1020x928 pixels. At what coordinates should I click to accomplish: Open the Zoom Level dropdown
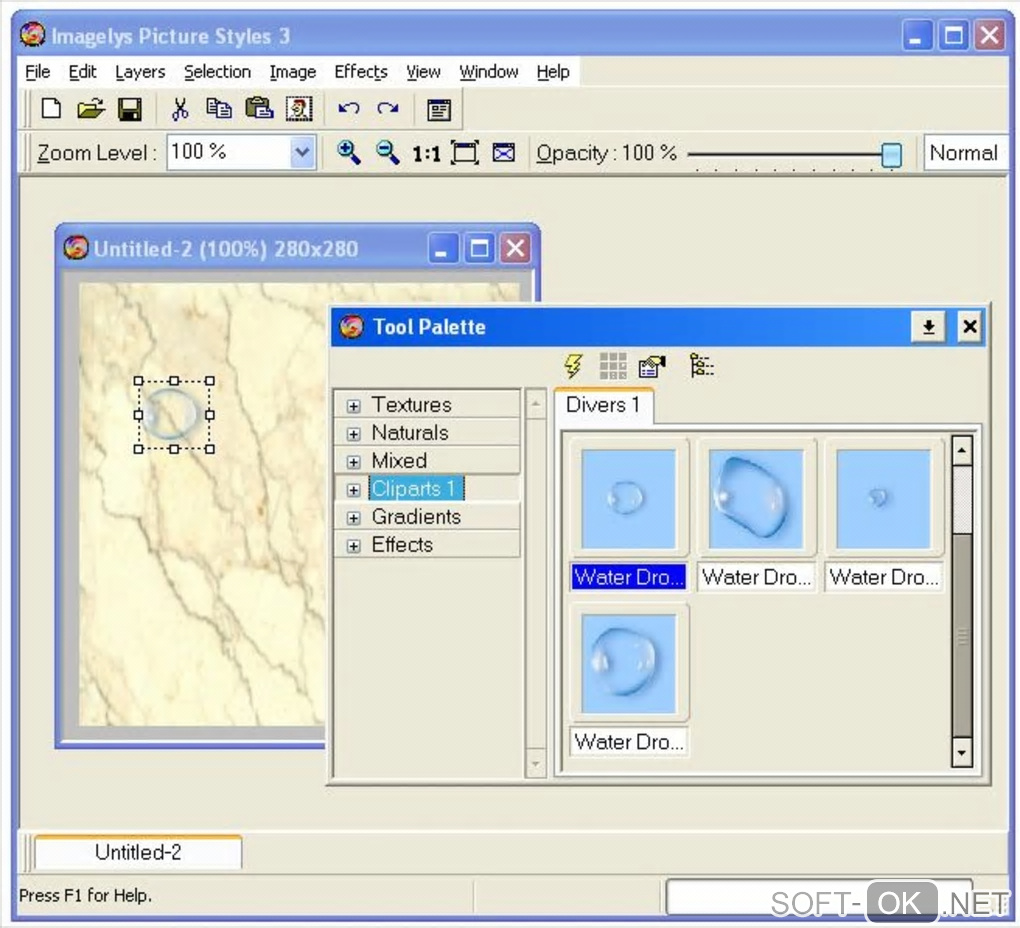tap(302, 153)
